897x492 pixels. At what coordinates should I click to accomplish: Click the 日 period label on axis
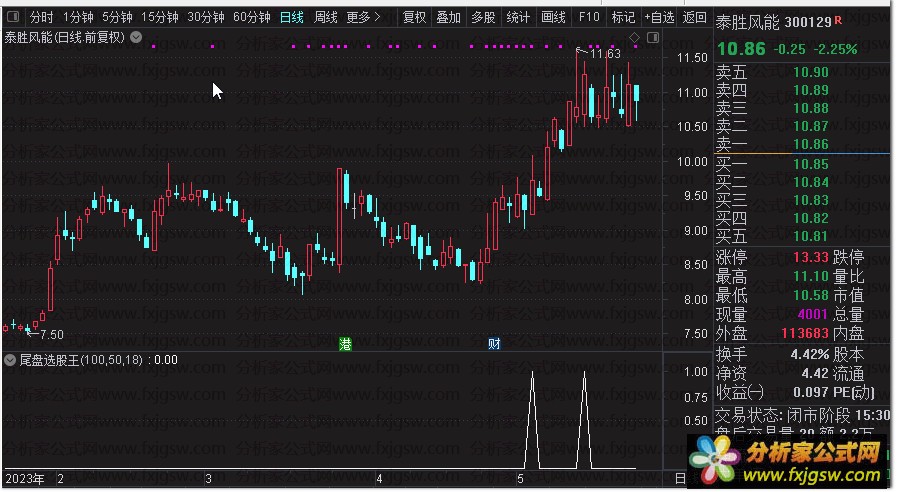pos(680,478)
